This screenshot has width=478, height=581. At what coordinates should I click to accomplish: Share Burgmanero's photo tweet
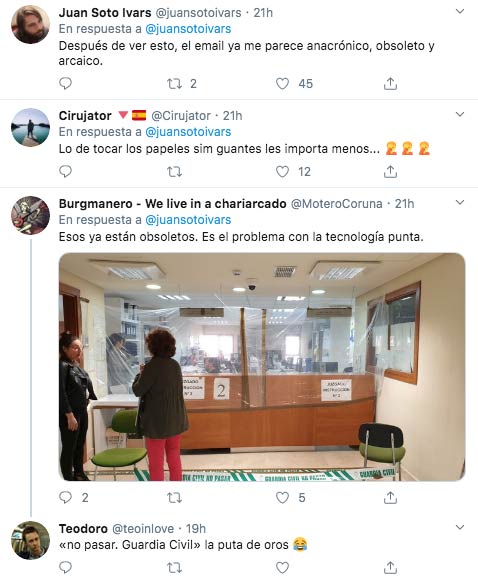coord(390,497)
